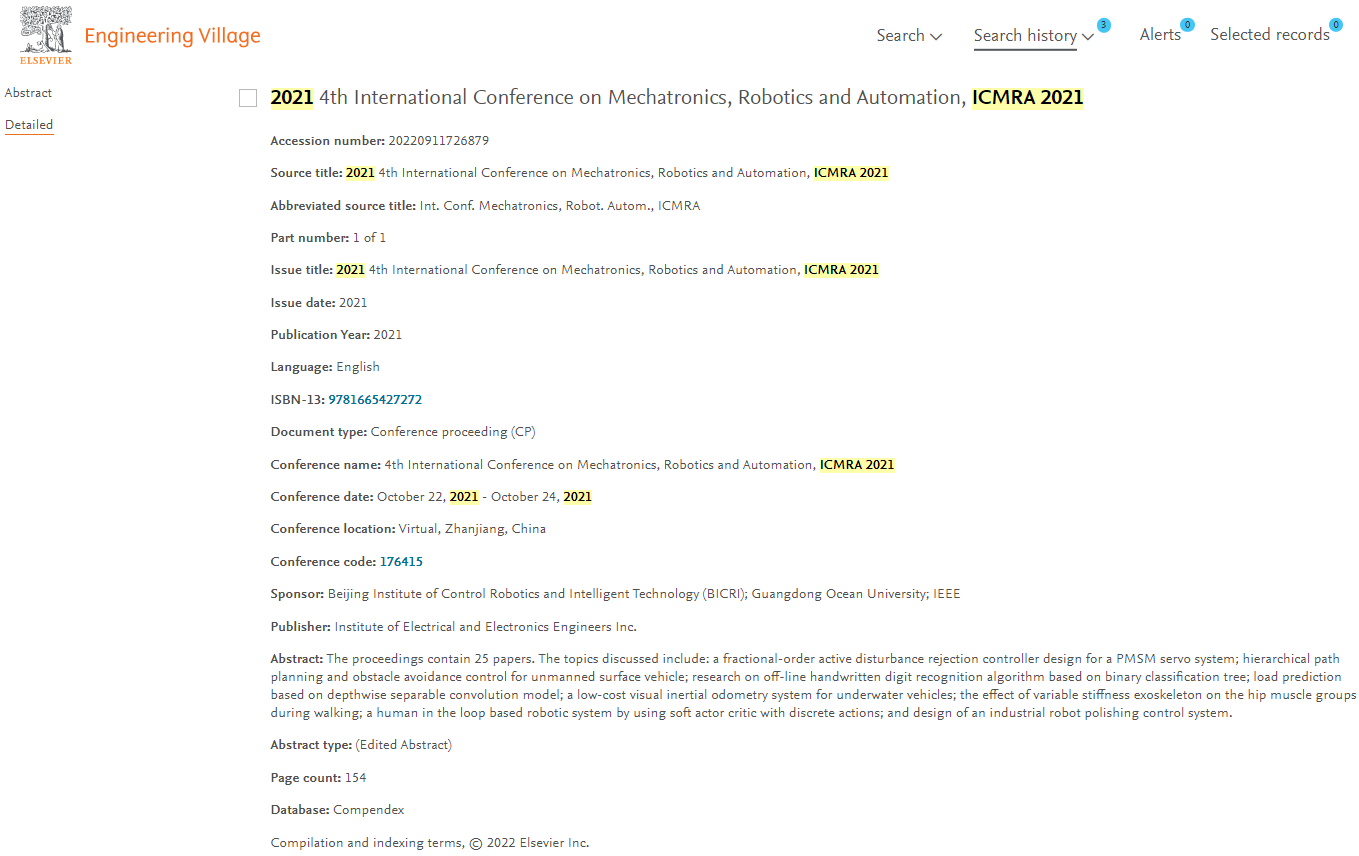1359x856 pixels.
Task: Click the Issue date value 2021
Action: click(353, 303)
